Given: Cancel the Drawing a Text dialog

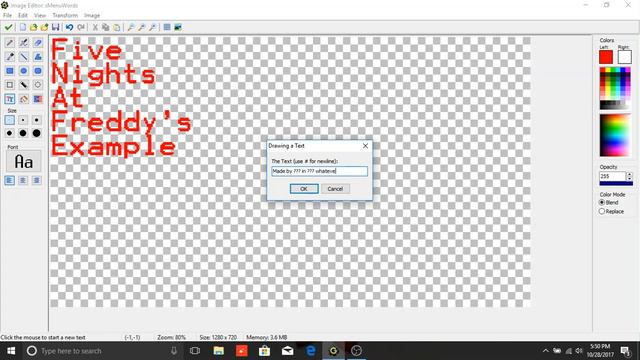Looking at the screenshot, I should pyautogui.click(x=335, y=189).
